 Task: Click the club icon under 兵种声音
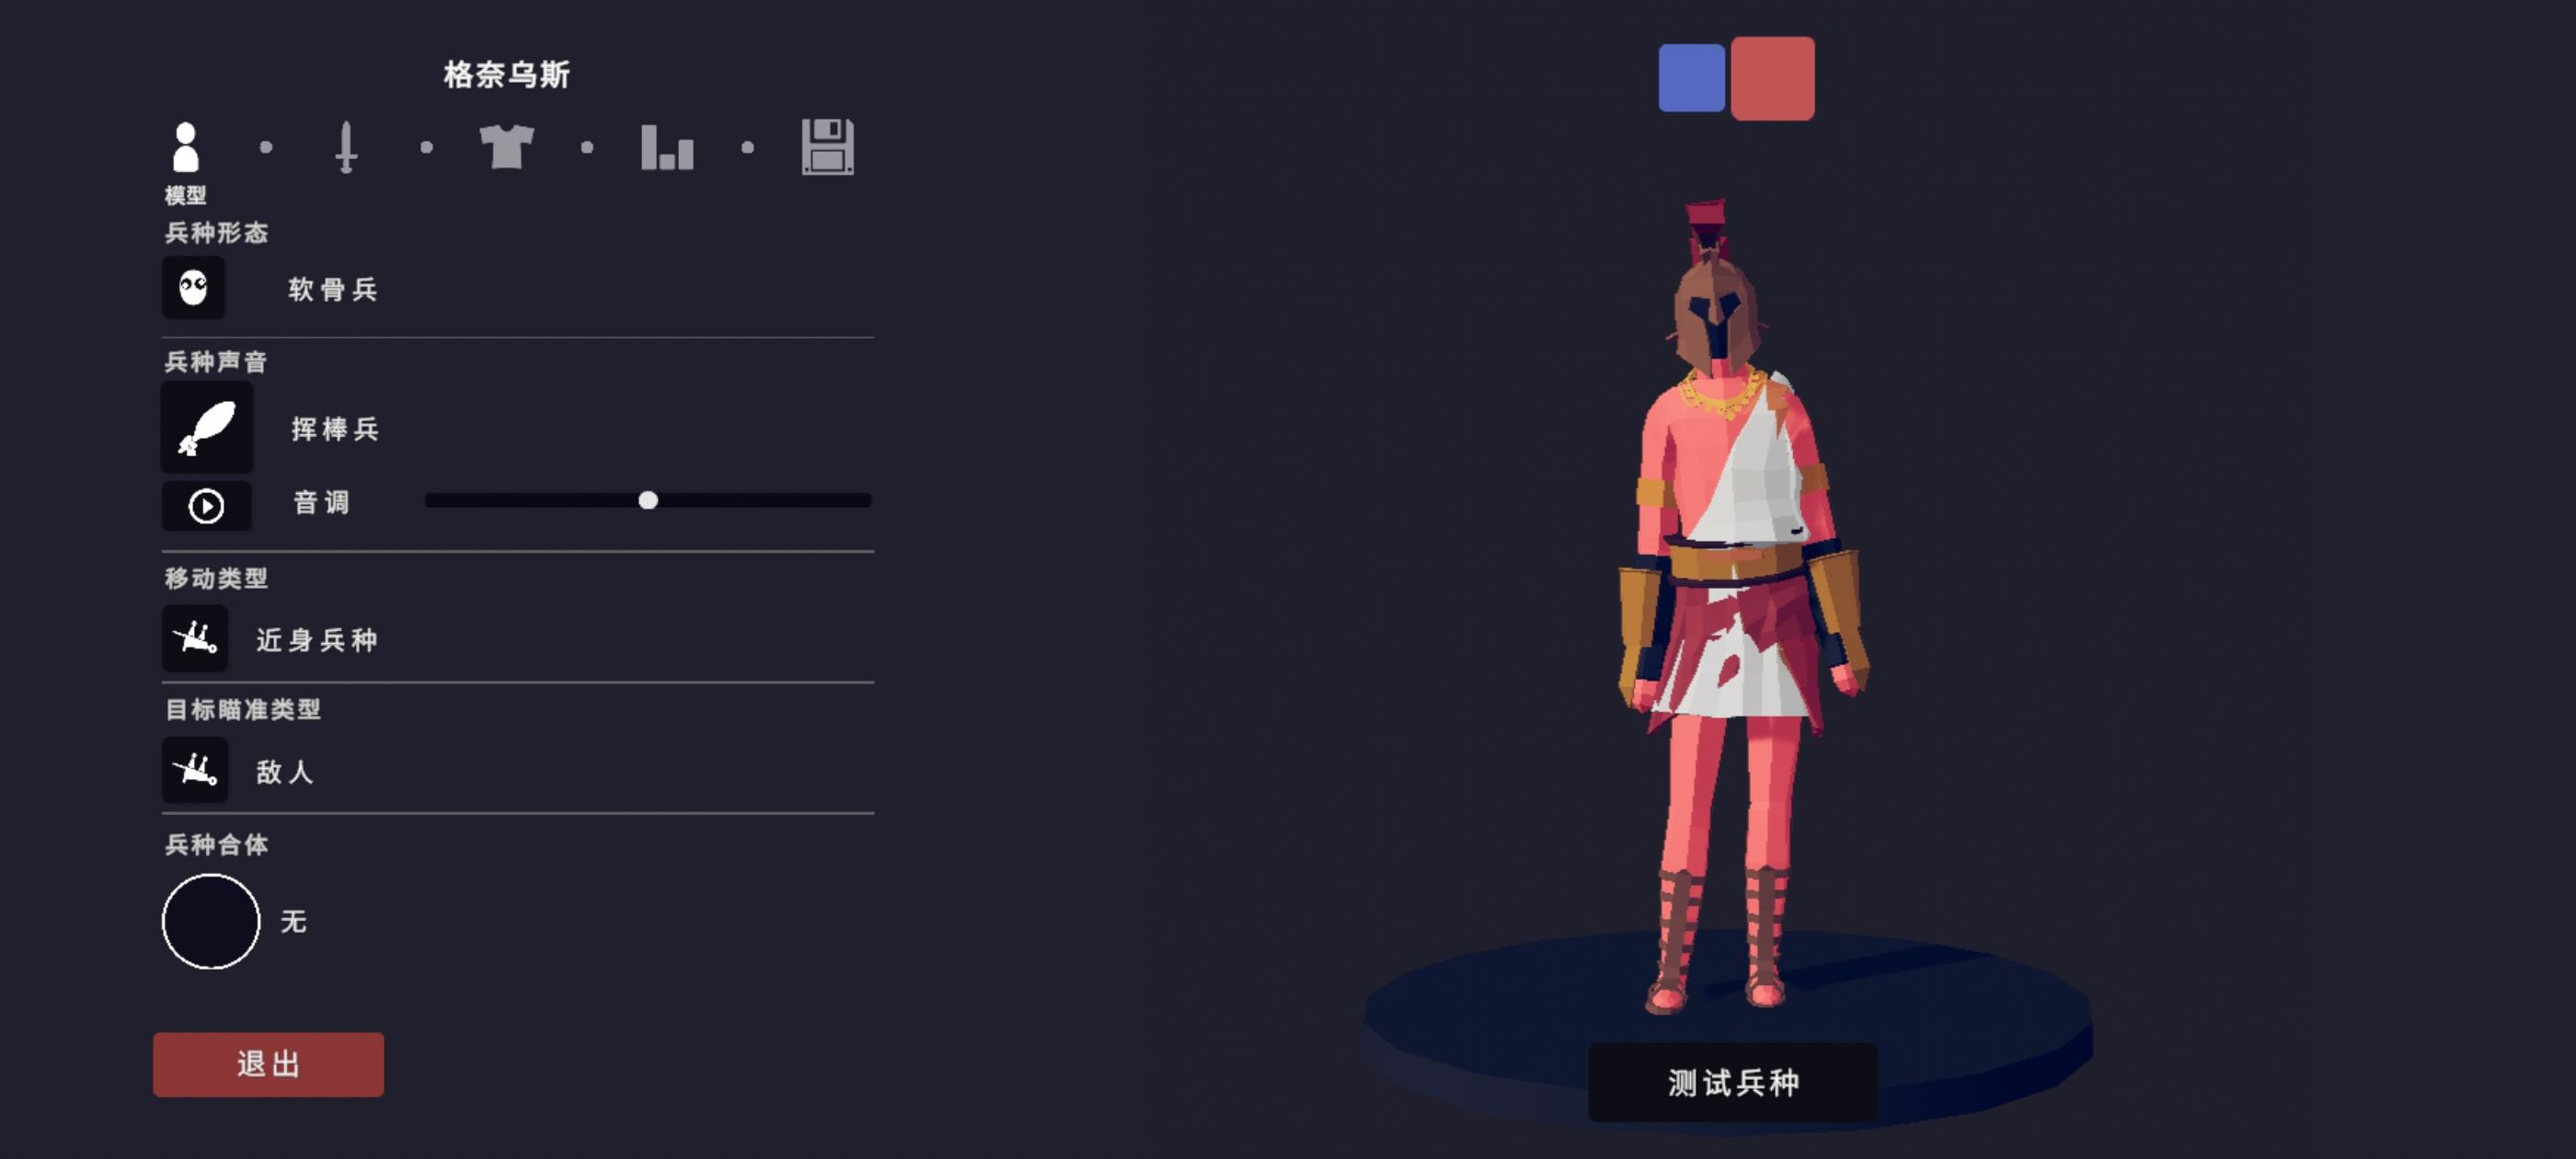207,427
